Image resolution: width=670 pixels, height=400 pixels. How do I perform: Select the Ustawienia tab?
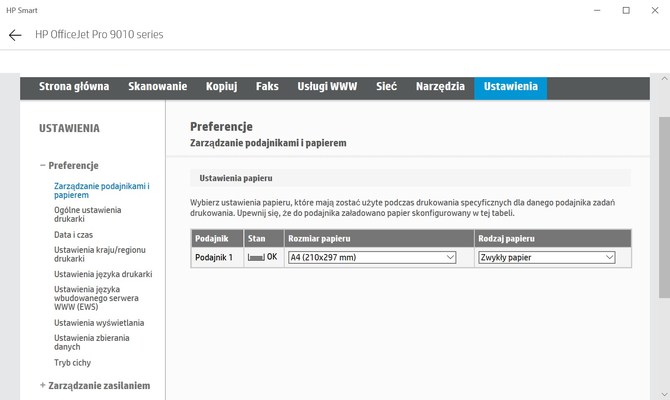coord(511,88)
